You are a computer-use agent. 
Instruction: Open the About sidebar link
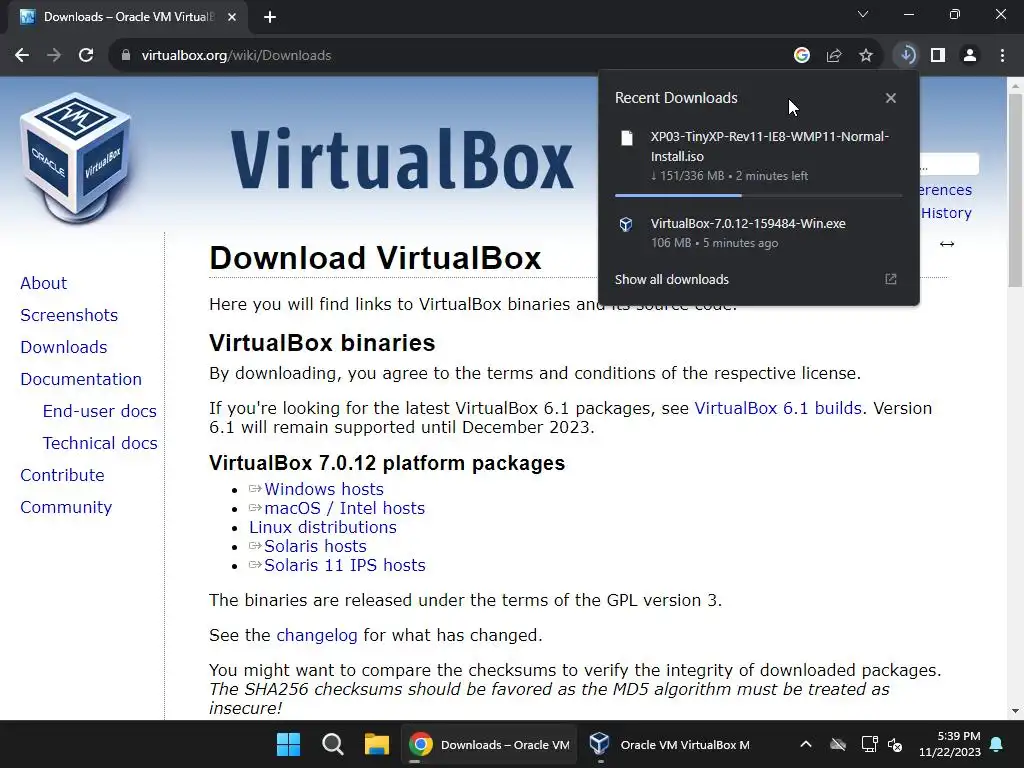[x=43, y=283]
